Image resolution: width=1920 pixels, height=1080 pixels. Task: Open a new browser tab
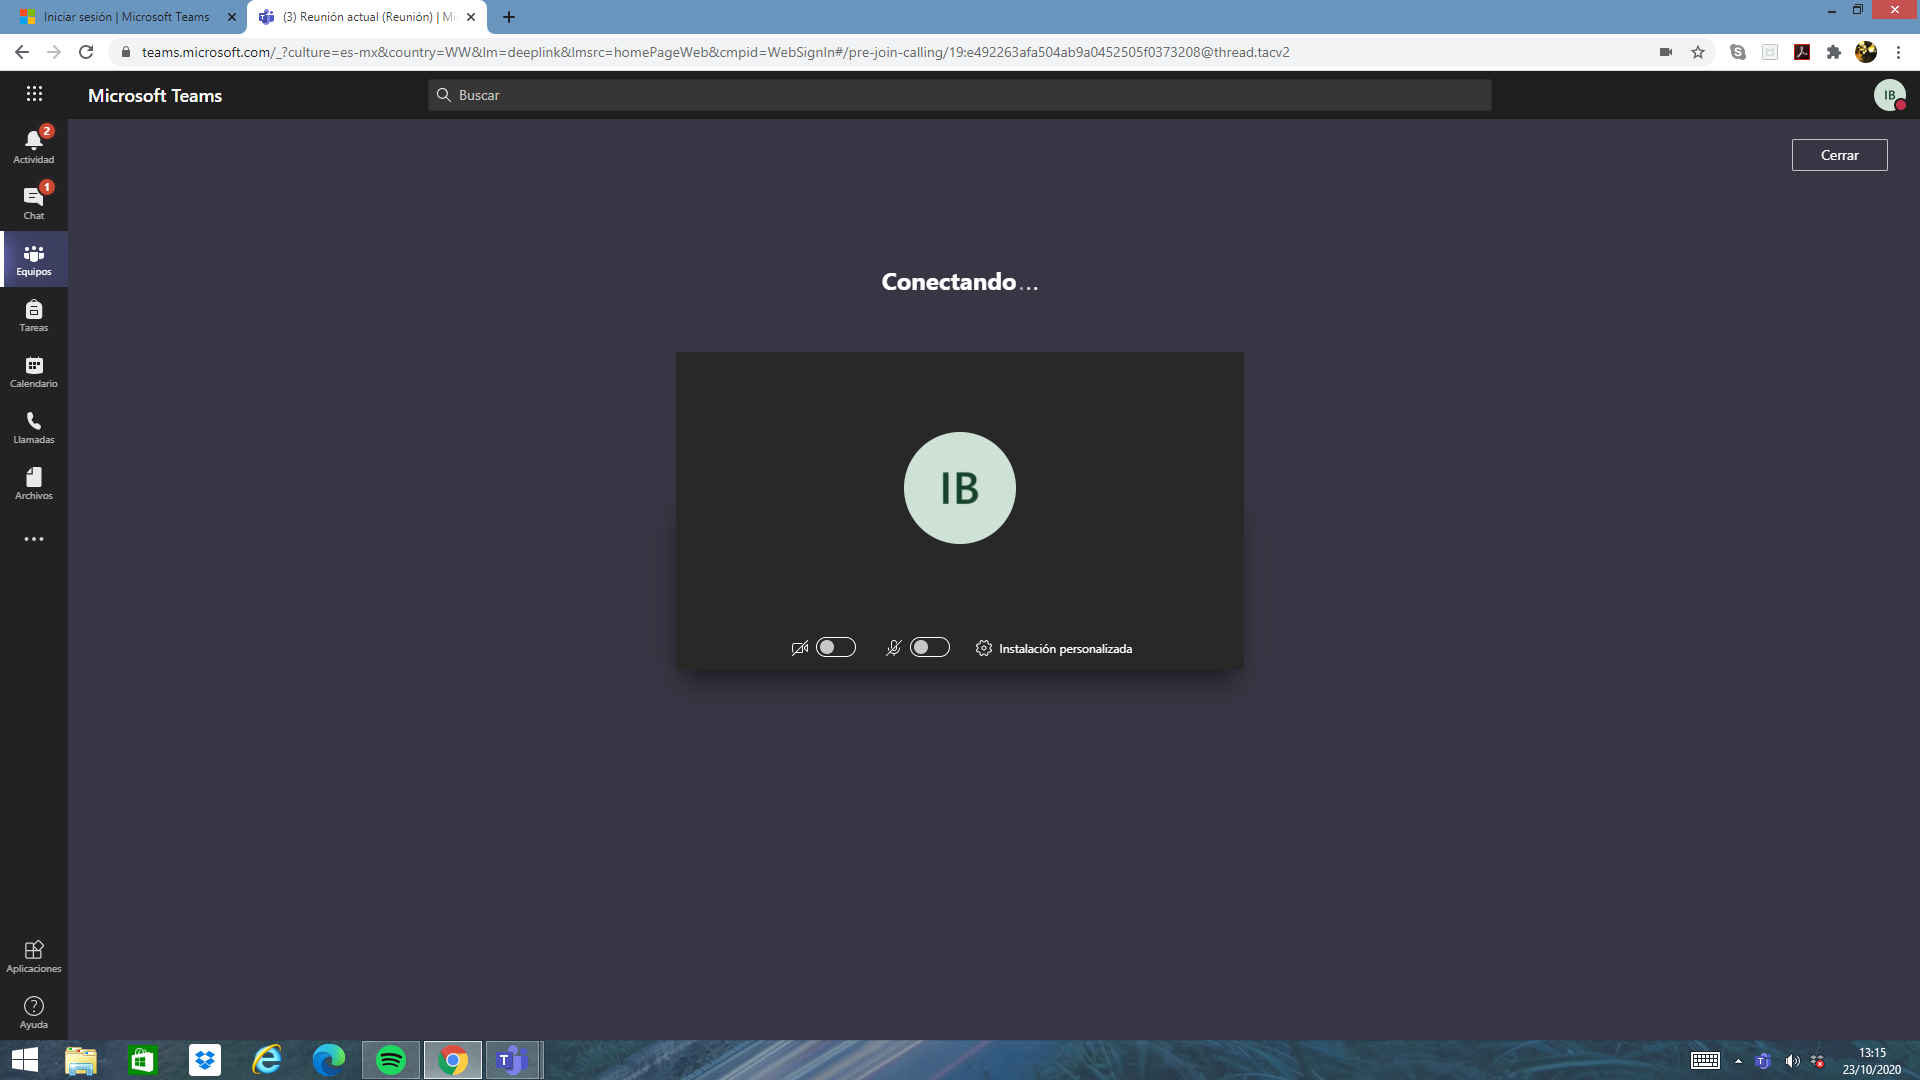click(x=509, y=17)
